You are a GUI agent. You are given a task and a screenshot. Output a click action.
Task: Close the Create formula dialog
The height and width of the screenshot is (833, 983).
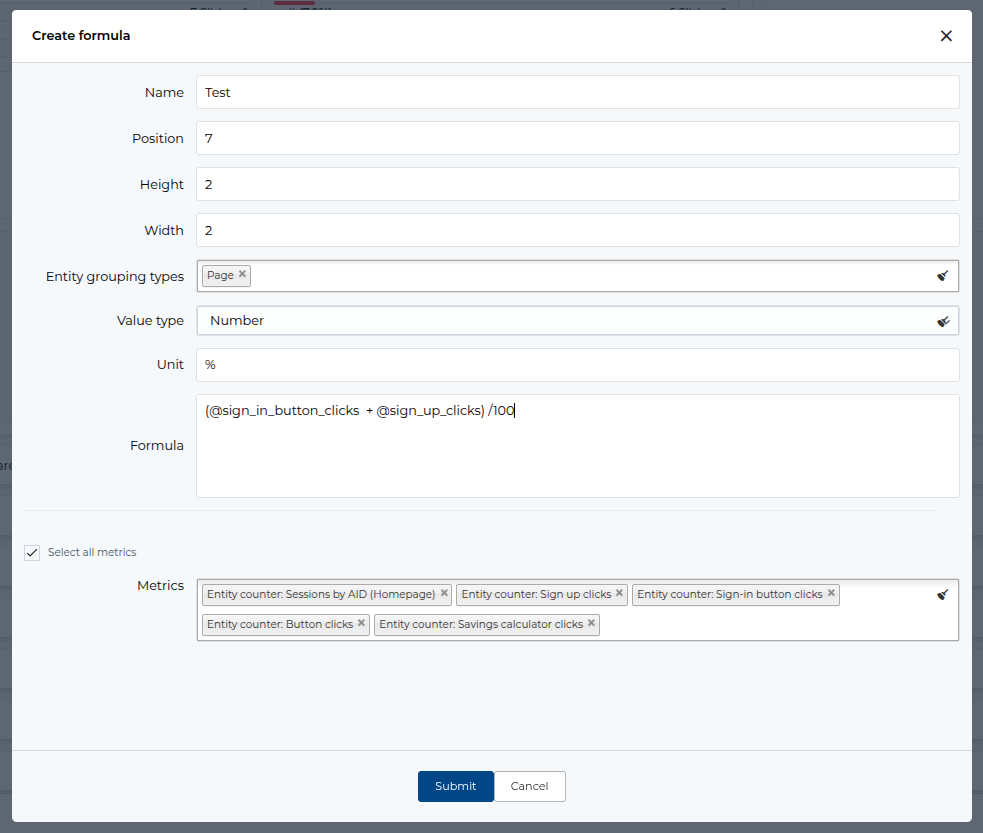click(x=945, y=36)
